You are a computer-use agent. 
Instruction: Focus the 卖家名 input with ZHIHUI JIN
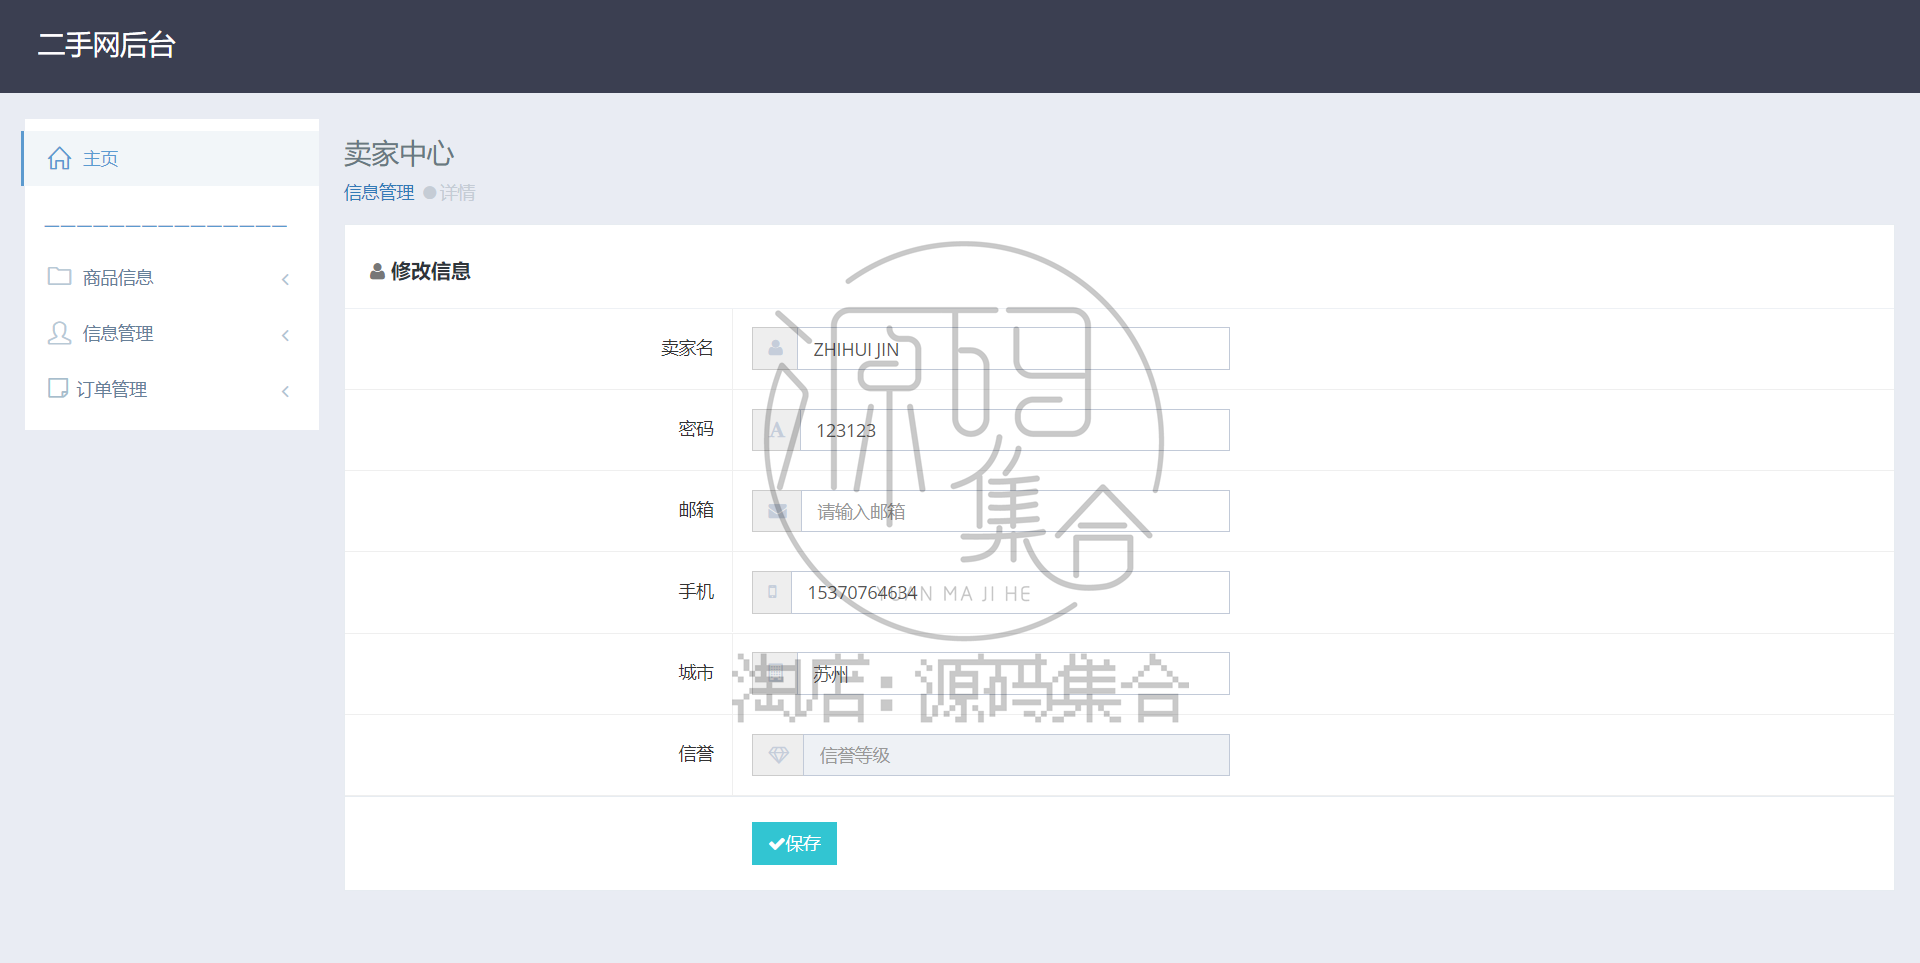1013,349
